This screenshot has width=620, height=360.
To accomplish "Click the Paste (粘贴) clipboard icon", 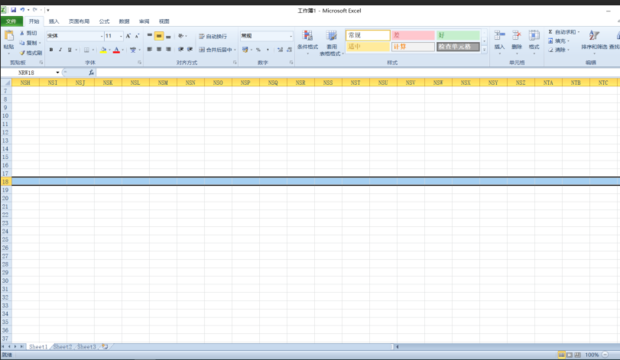I will pos(9,36).
